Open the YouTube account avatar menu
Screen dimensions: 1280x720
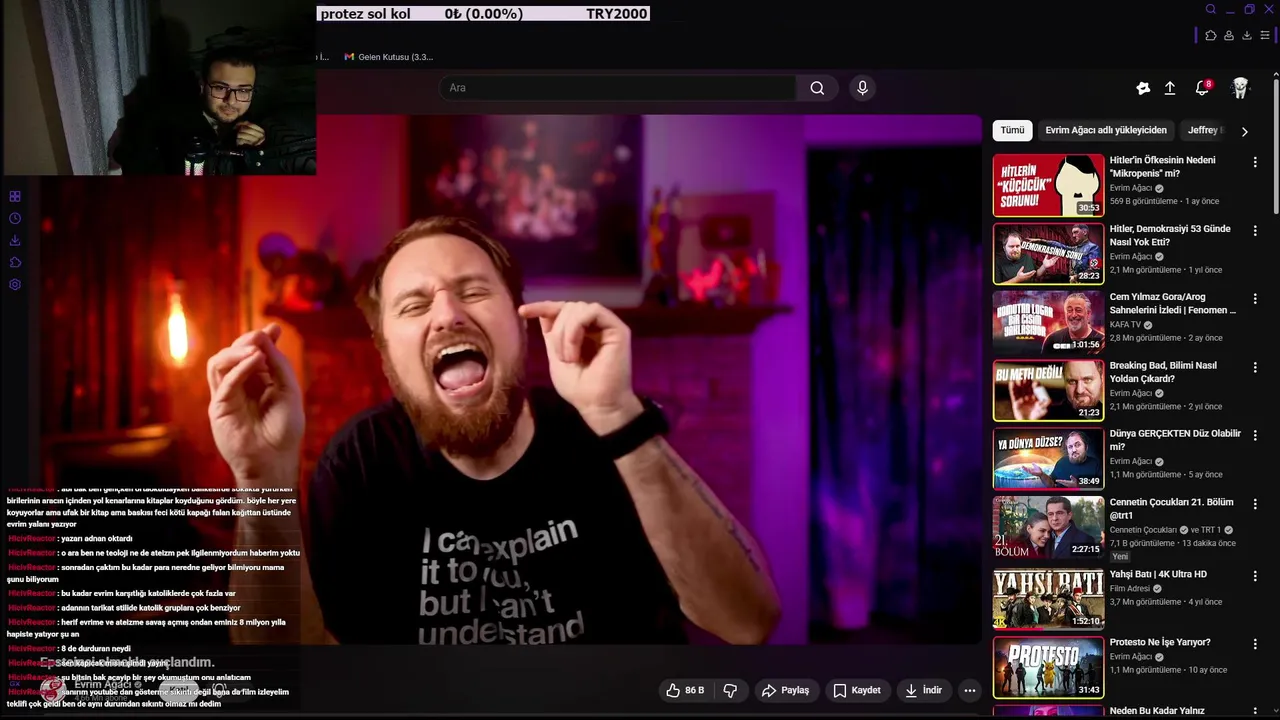[x=1241, y=88]
